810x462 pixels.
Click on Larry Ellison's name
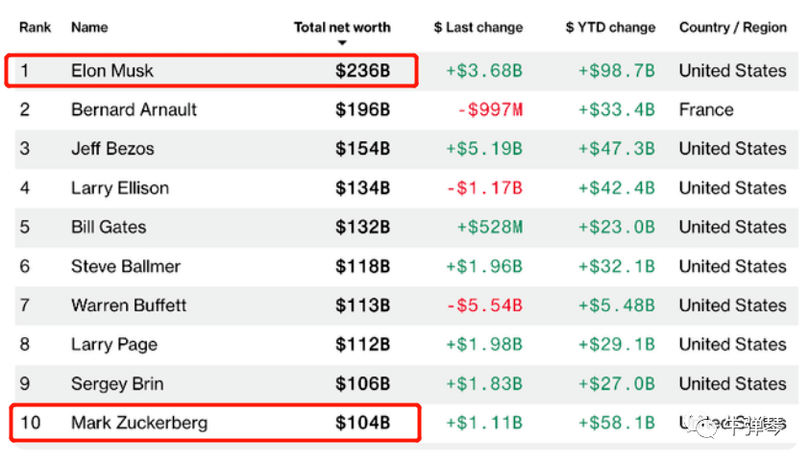pyautogui.click(x=120, y=188)
